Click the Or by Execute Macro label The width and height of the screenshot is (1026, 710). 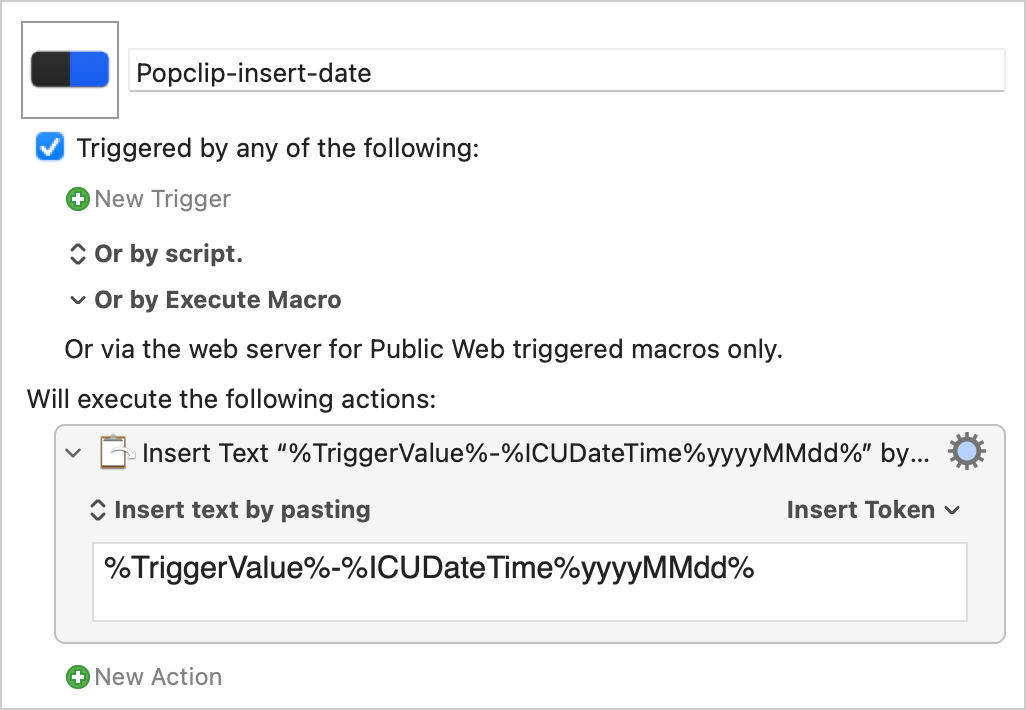(x=218, y=300)
